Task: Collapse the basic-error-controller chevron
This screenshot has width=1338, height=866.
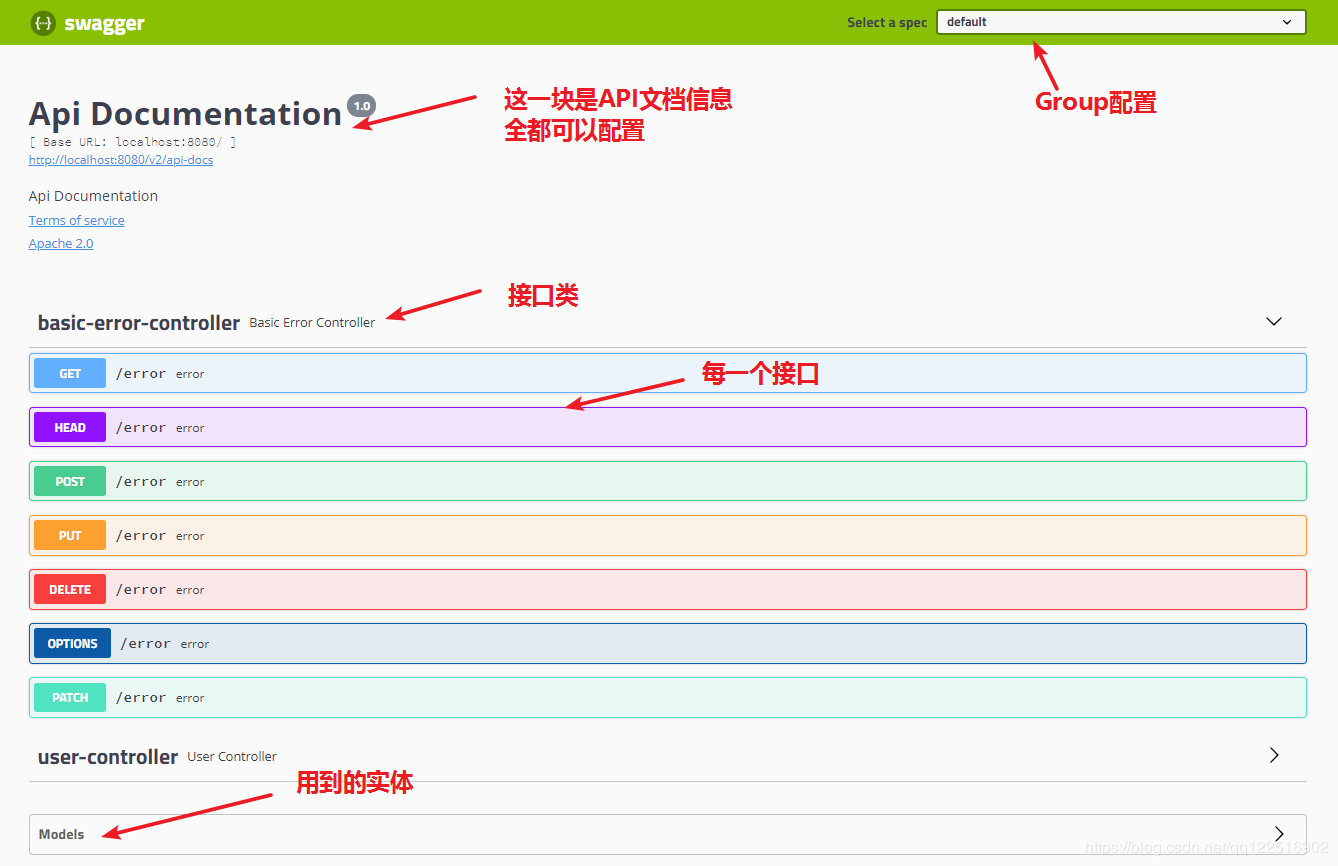Action: 1273,322
